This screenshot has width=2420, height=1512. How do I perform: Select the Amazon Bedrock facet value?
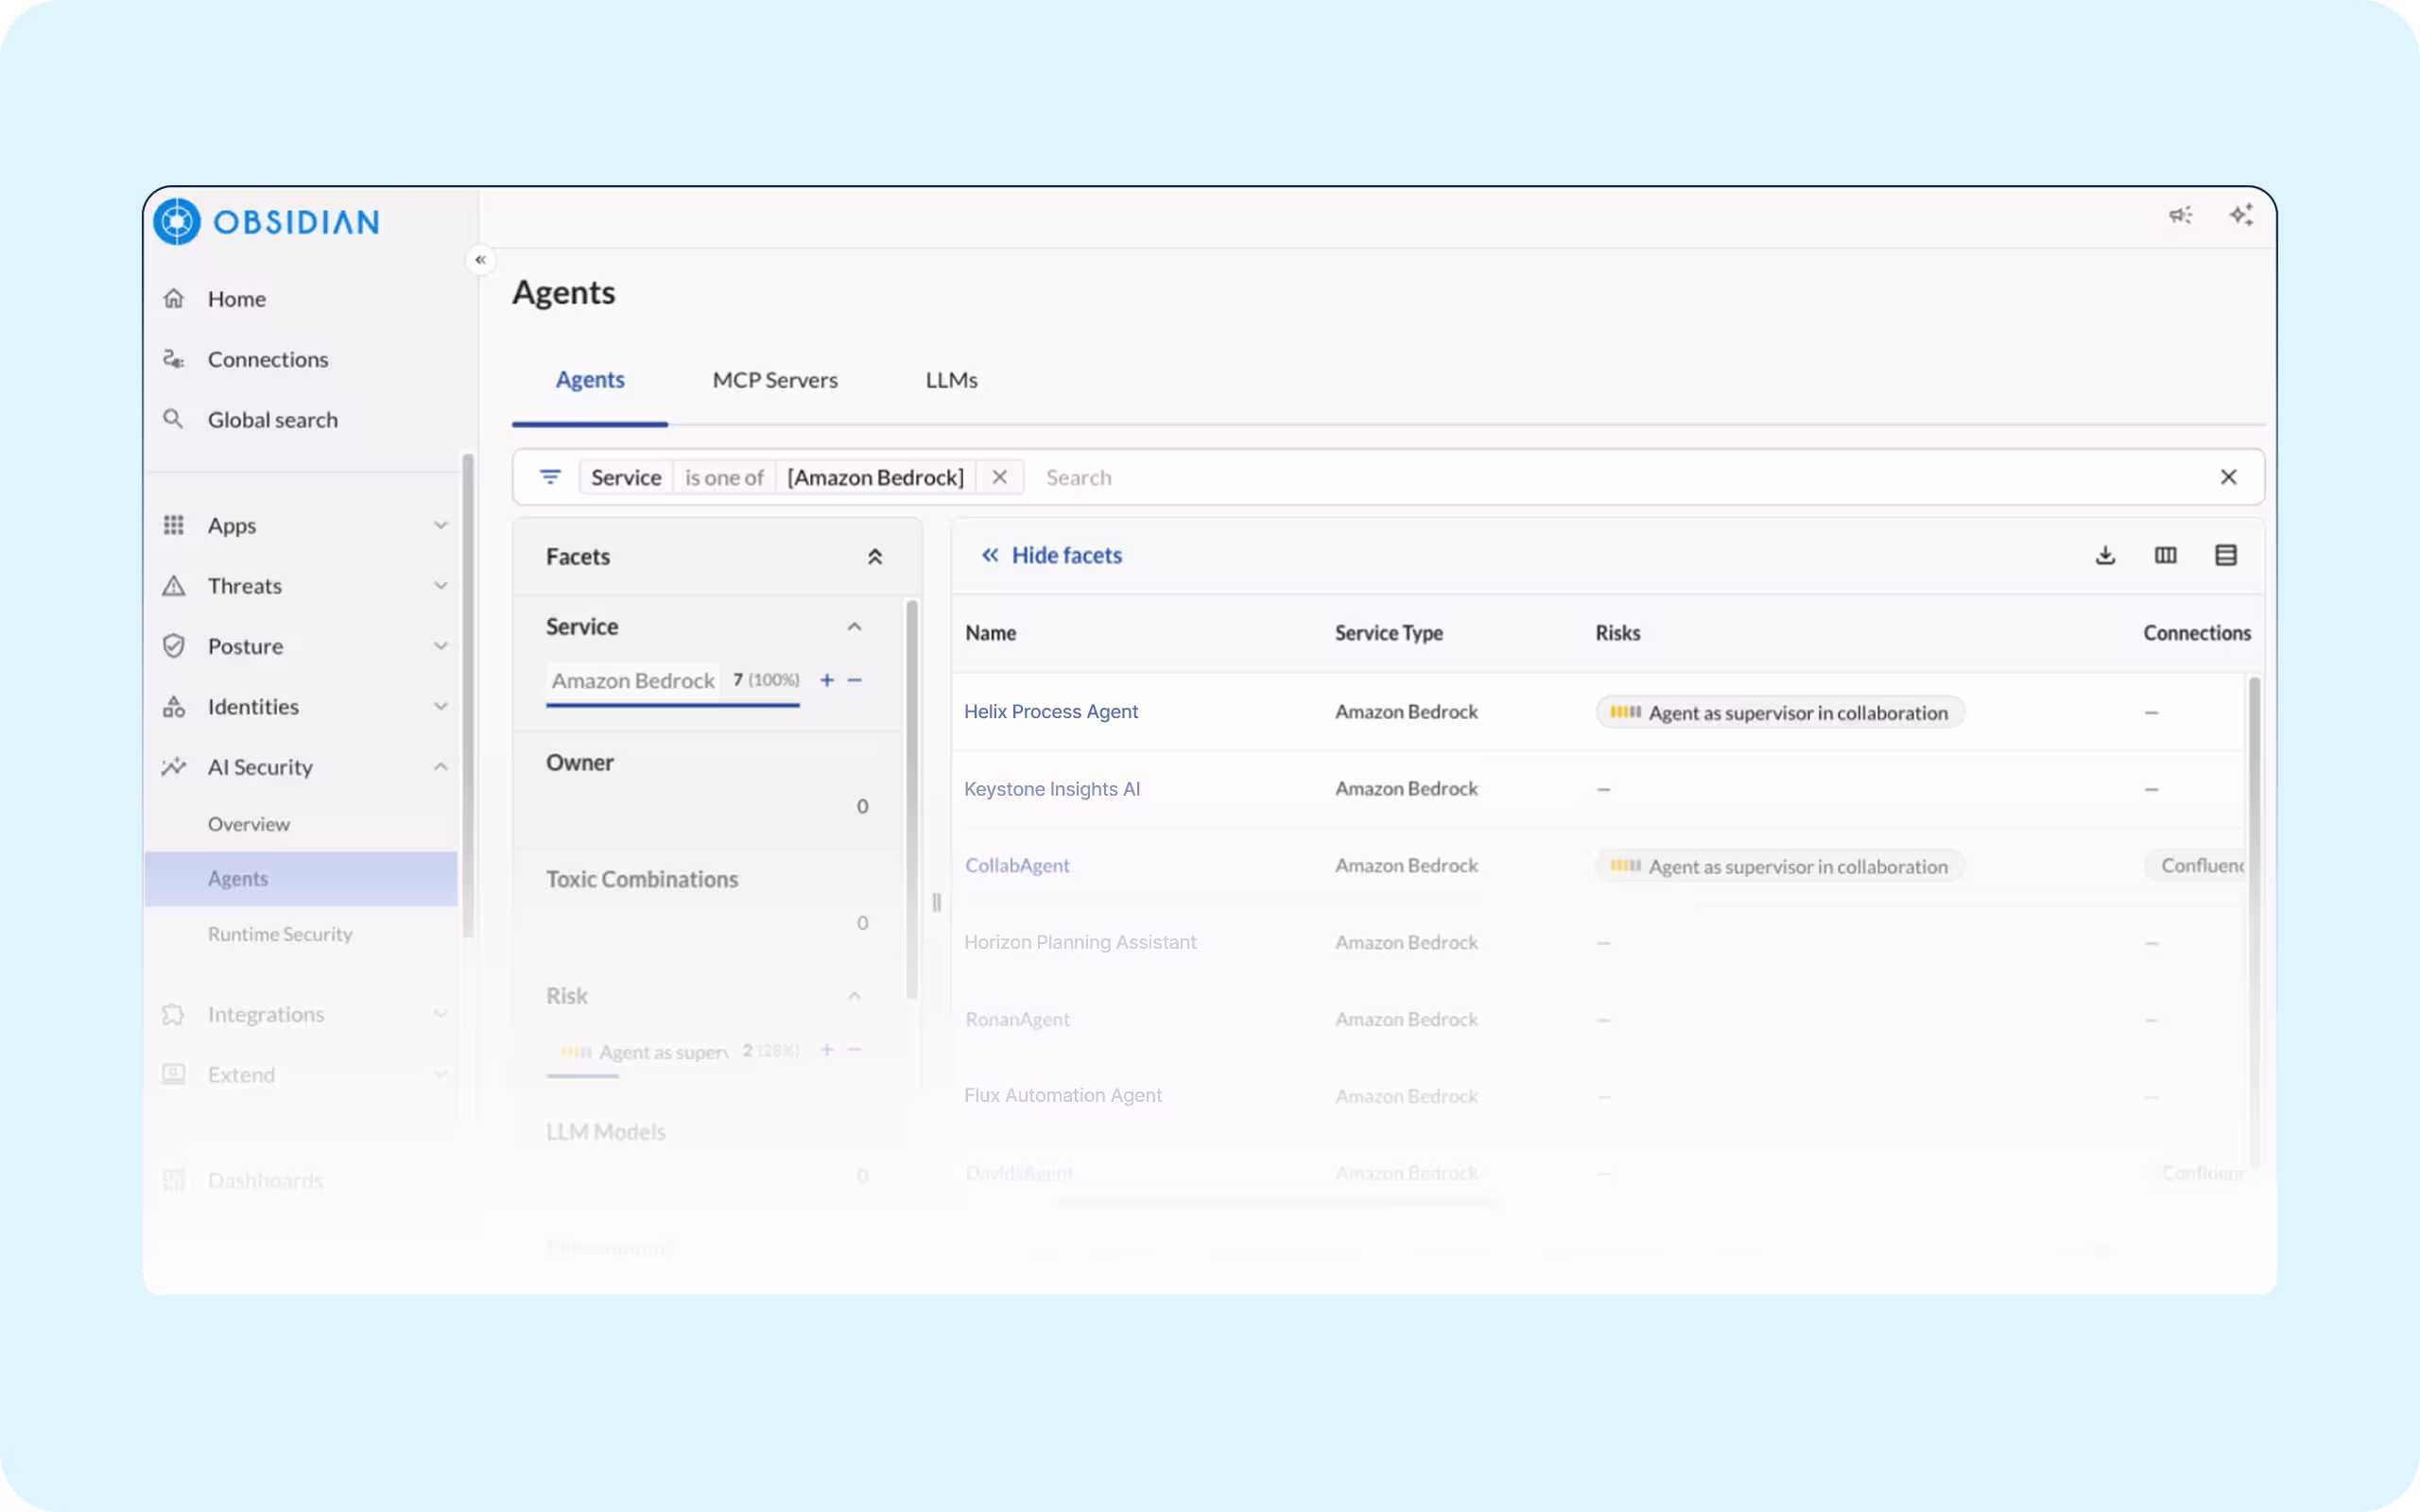pyautogui.click(x=633, y=681)
